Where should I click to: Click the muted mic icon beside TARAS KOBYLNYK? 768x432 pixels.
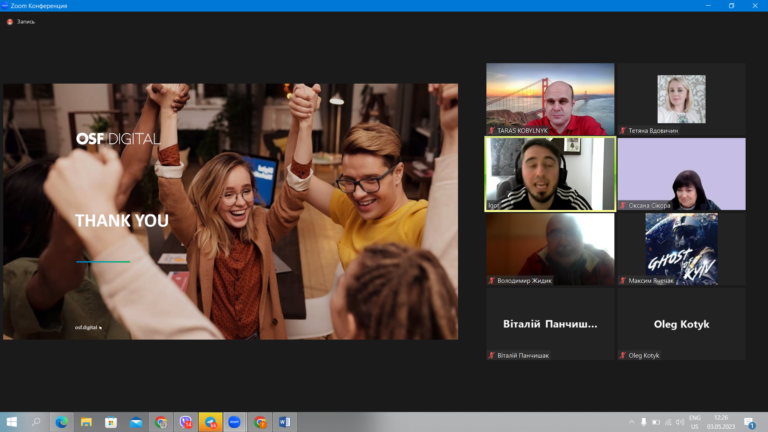click(491, 130)
